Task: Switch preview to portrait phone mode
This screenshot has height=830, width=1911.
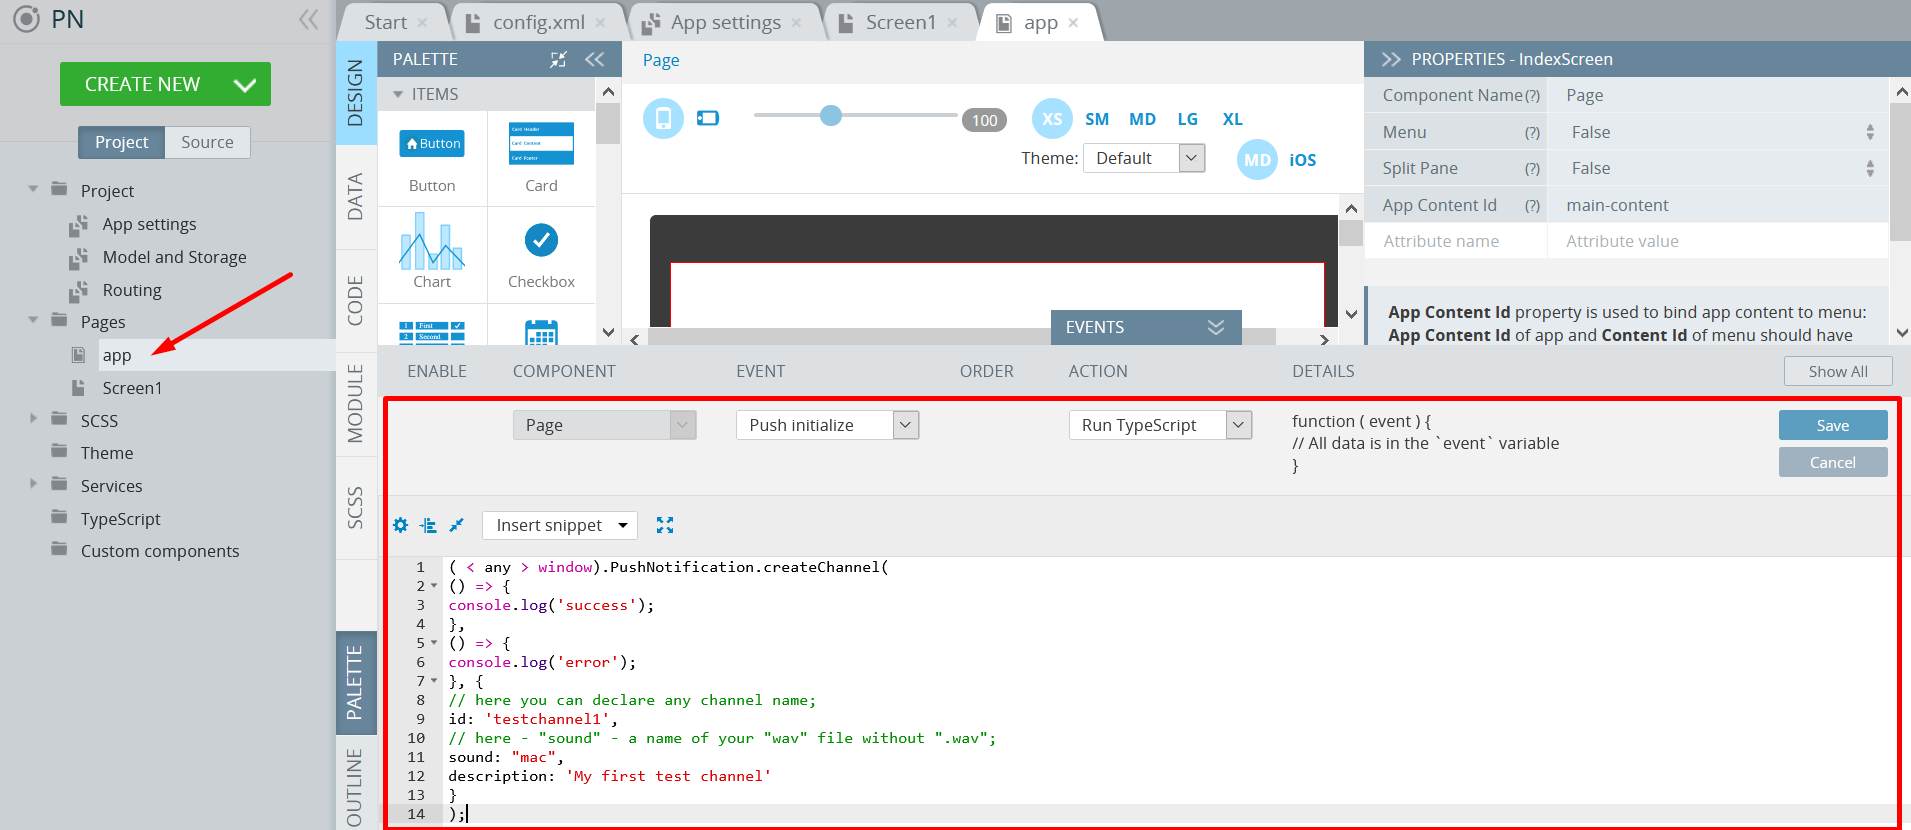Action: point(663,119)
